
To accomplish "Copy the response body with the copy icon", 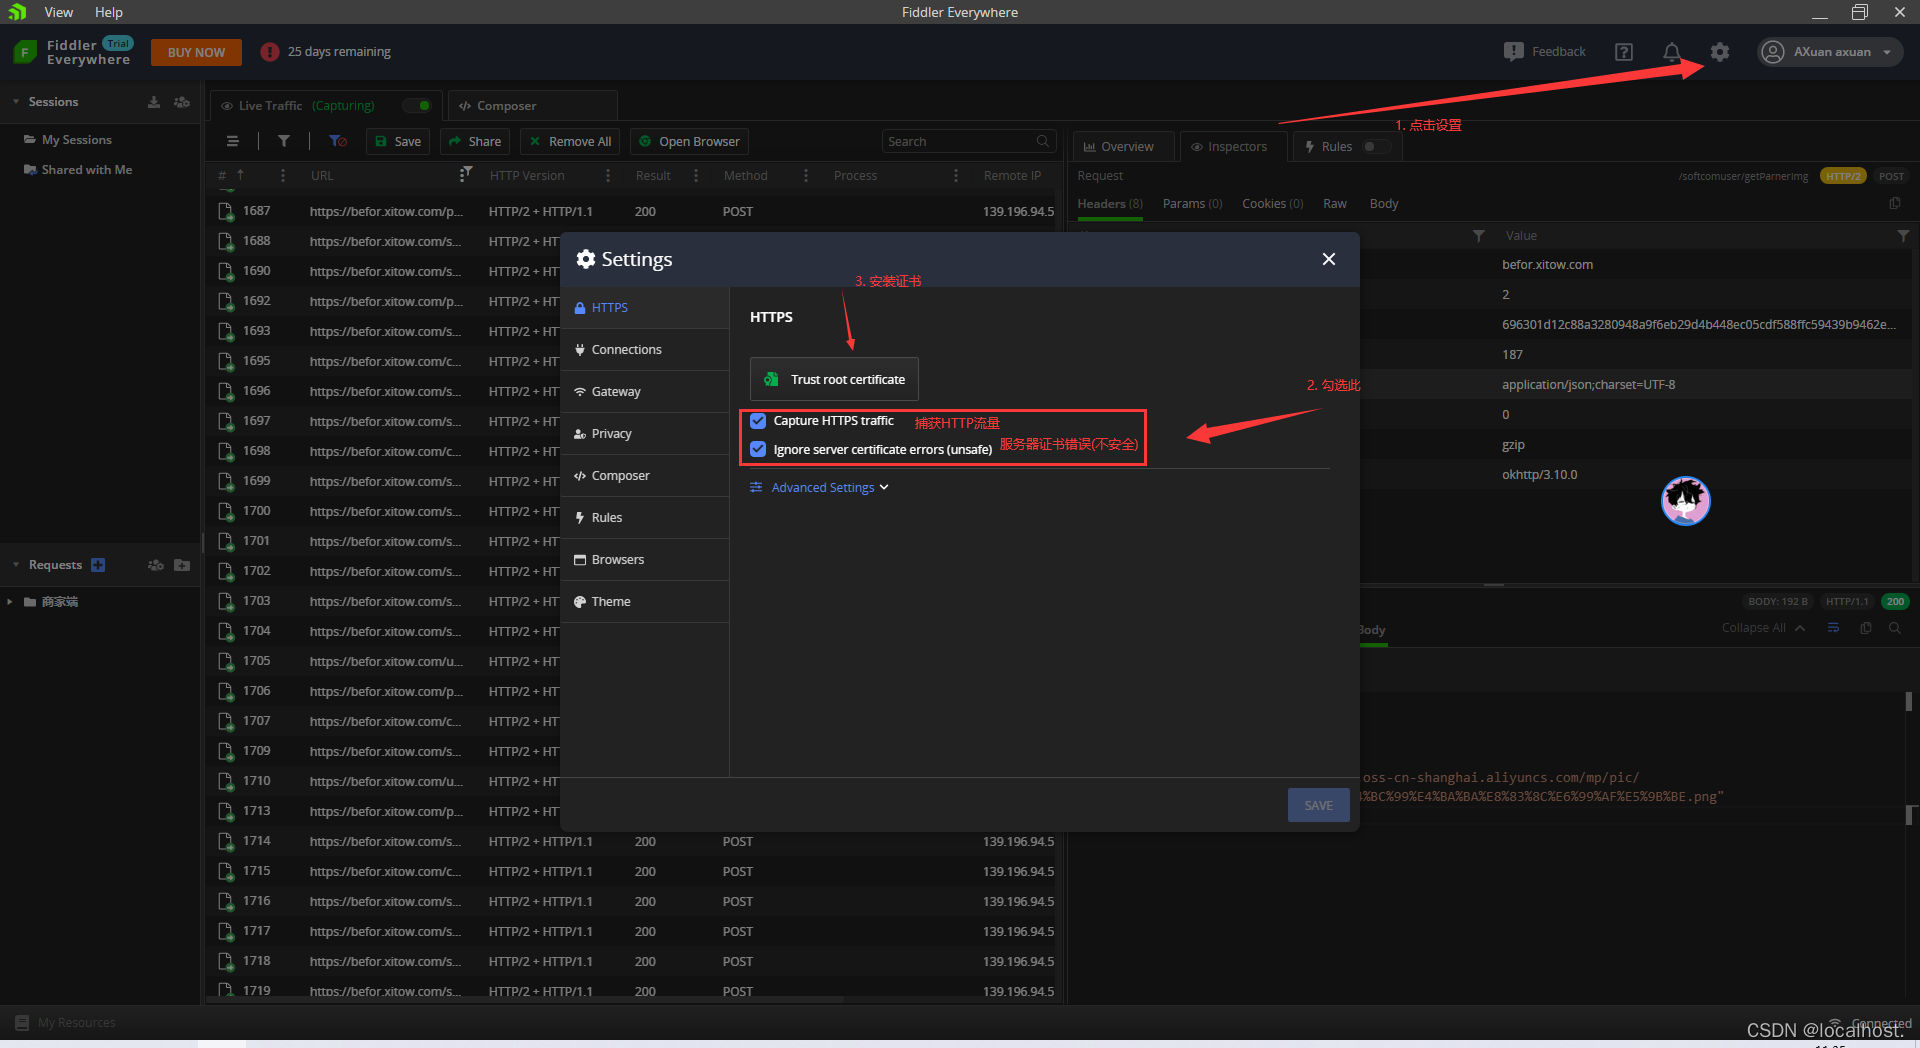I will [1865, 628].
